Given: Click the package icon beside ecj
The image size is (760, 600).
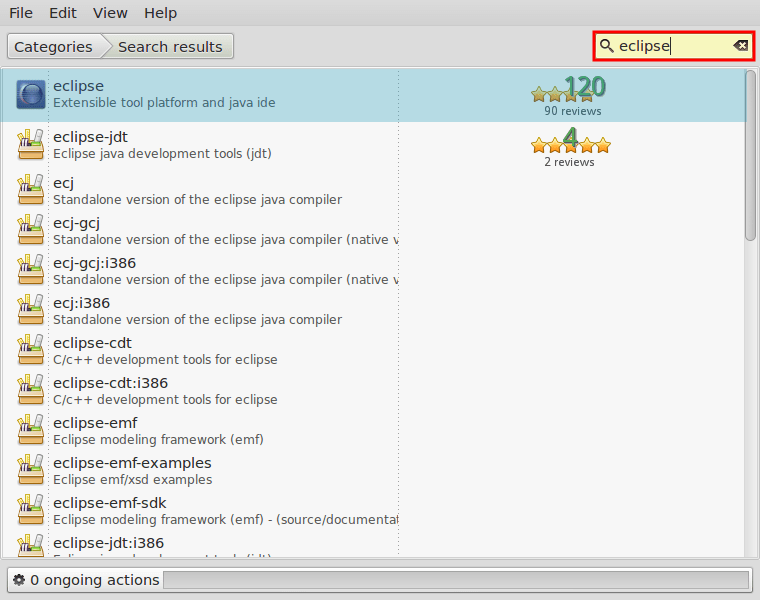Looking at the screenshot, I should [x=31, y=190].
